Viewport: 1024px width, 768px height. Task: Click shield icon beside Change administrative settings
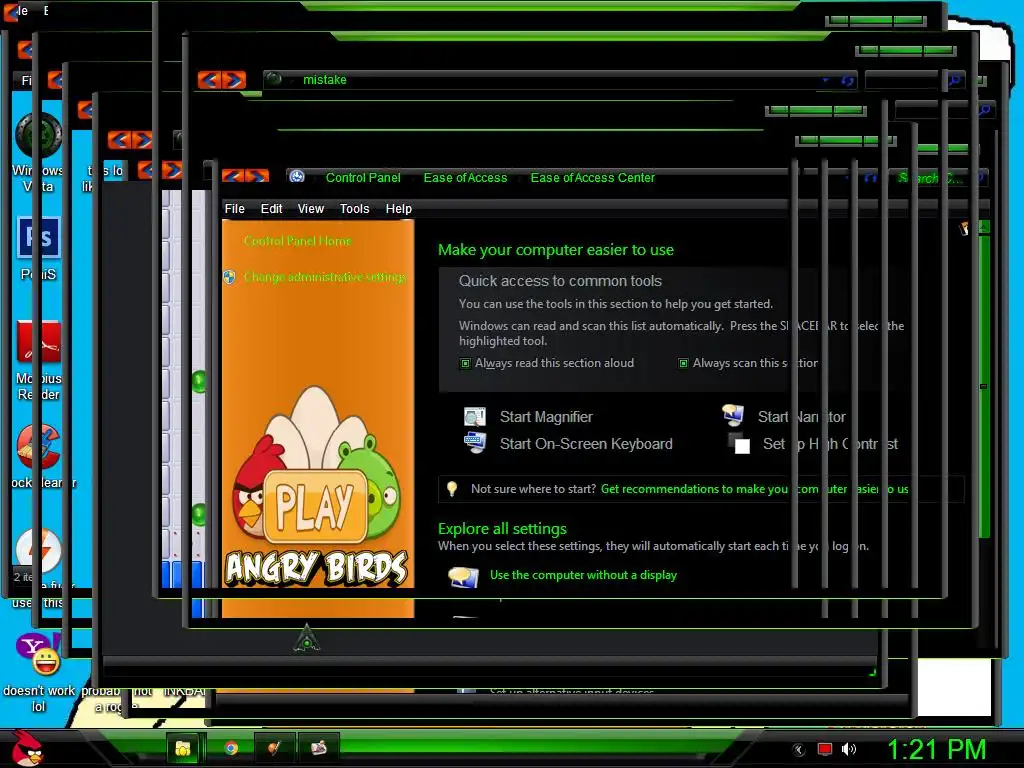tap(229, 277)
